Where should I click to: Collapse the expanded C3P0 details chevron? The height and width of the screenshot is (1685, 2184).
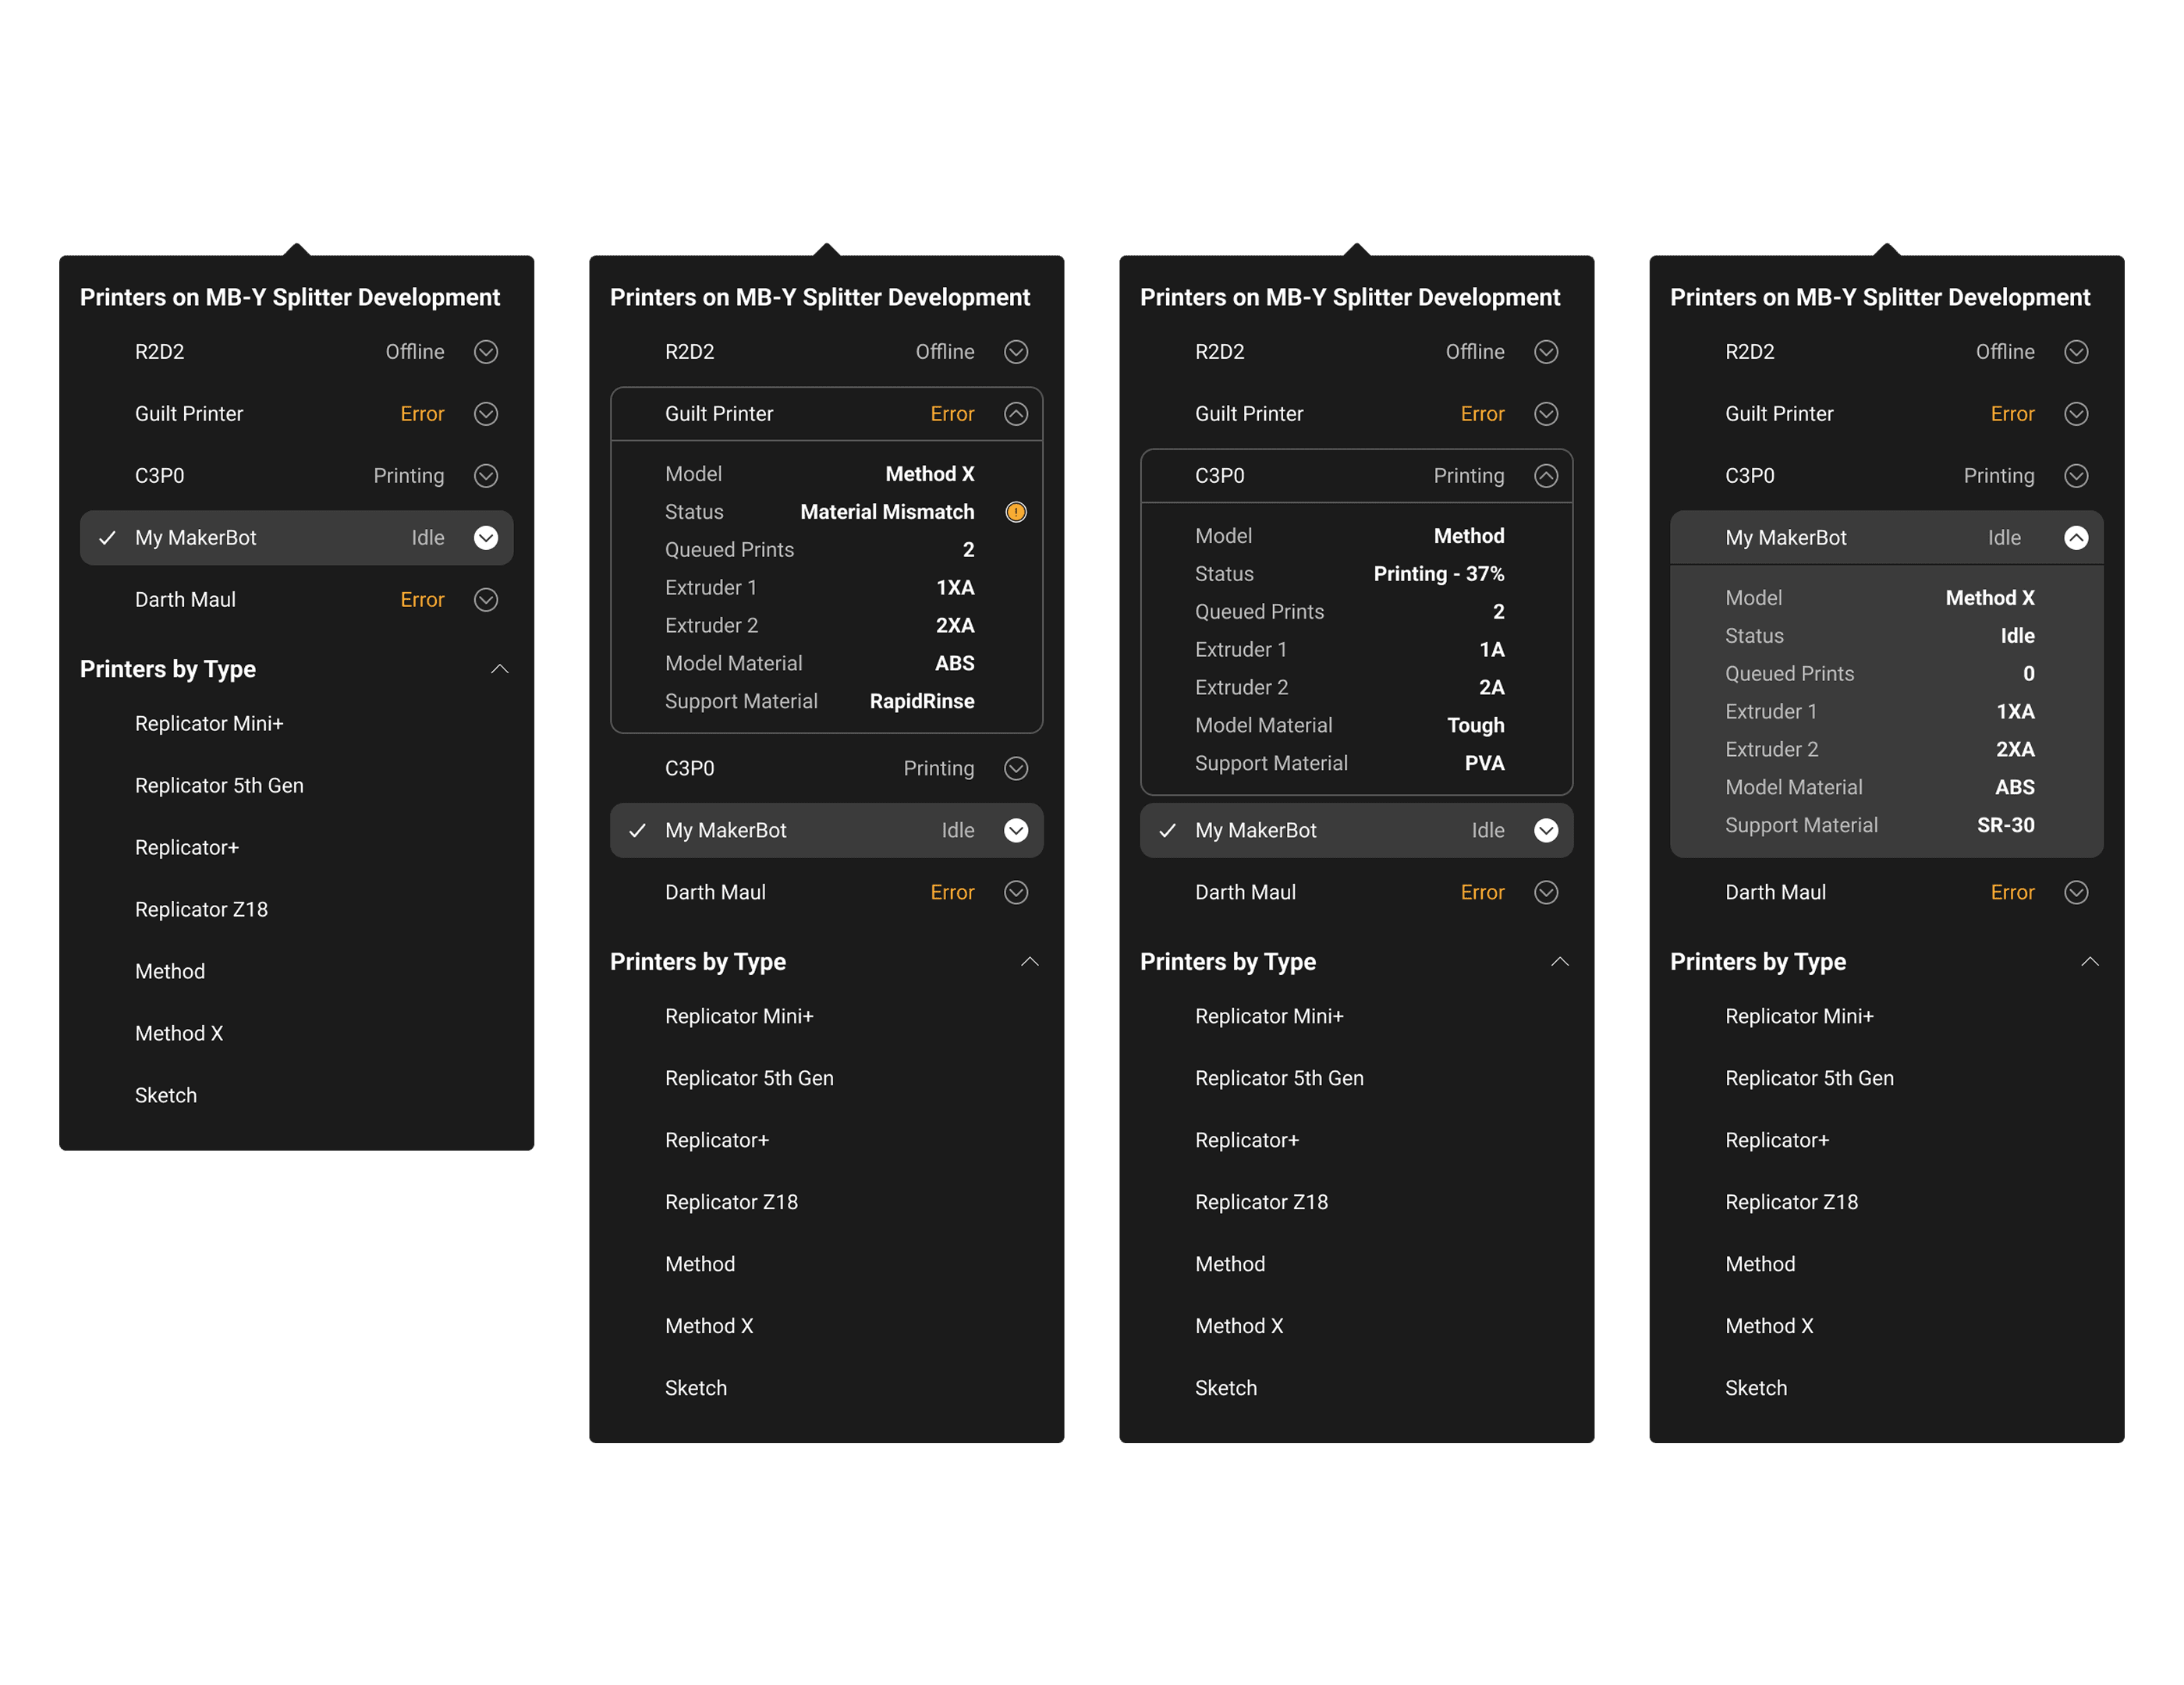(1545, 476)
